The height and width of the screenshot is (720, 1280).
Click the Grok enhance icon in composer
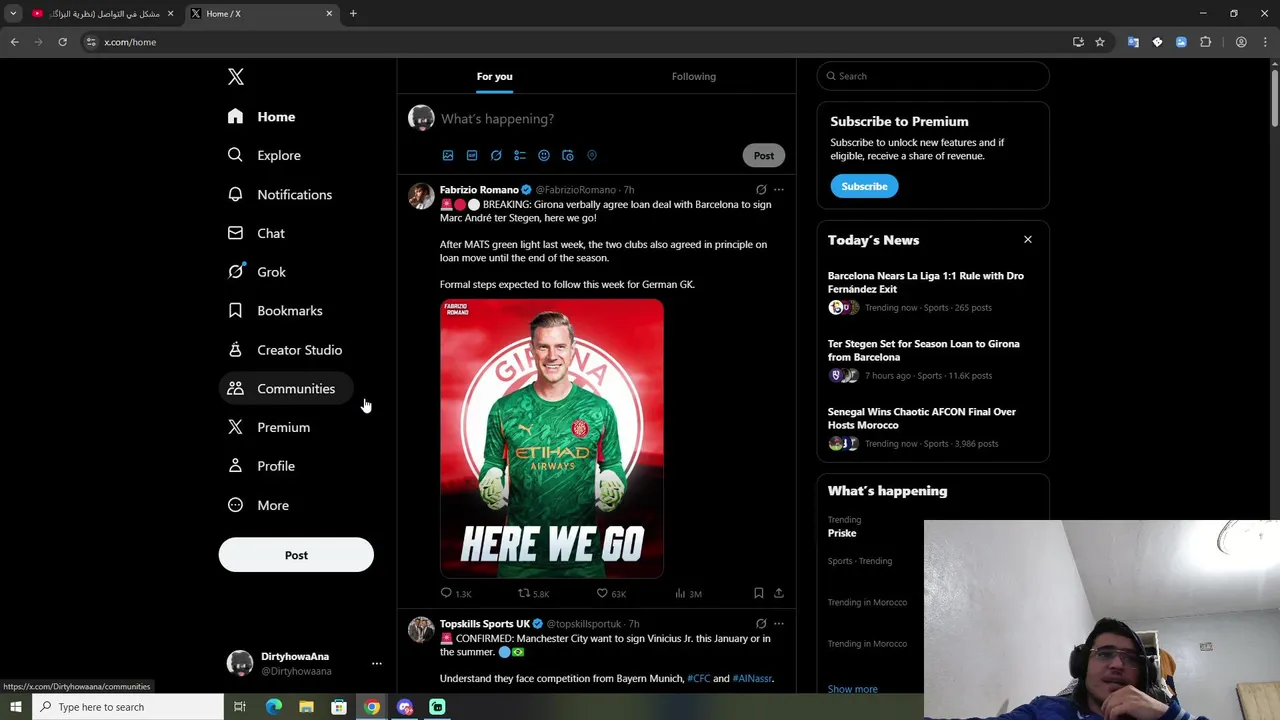[x=496, y=156]
